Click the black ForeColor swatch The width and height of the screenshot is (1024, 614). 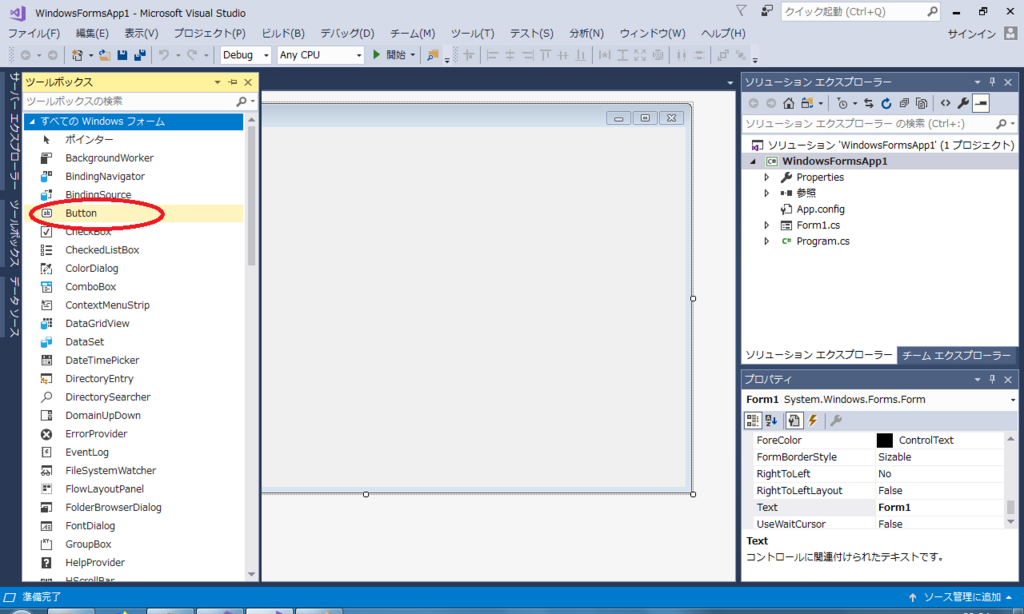[884, 440]
